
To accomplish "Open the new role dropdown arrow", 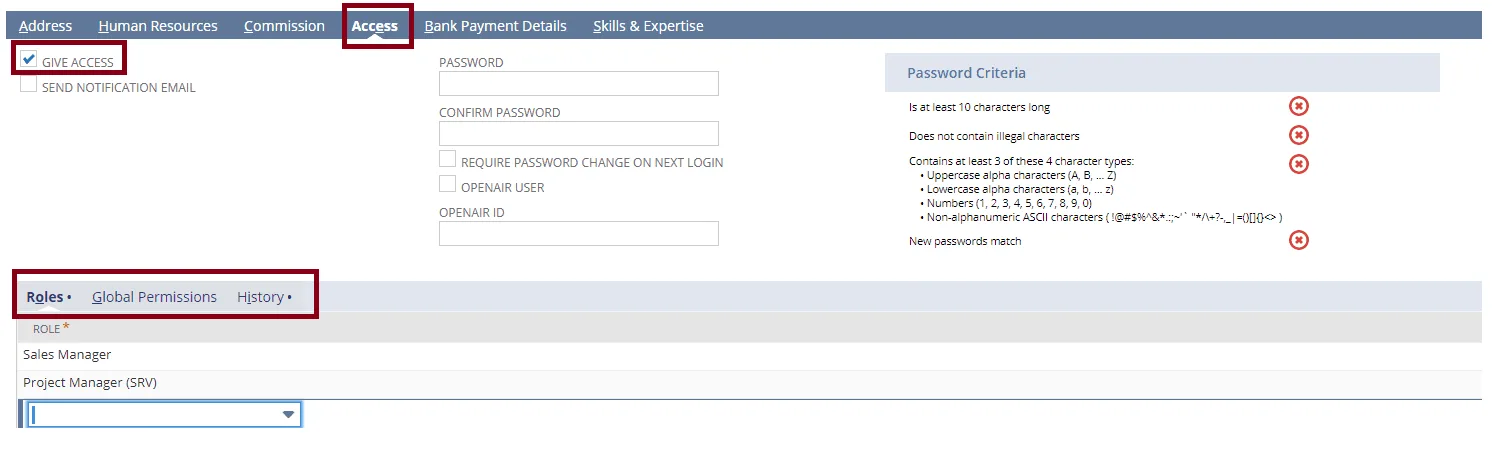I will [x=288, y=414].
